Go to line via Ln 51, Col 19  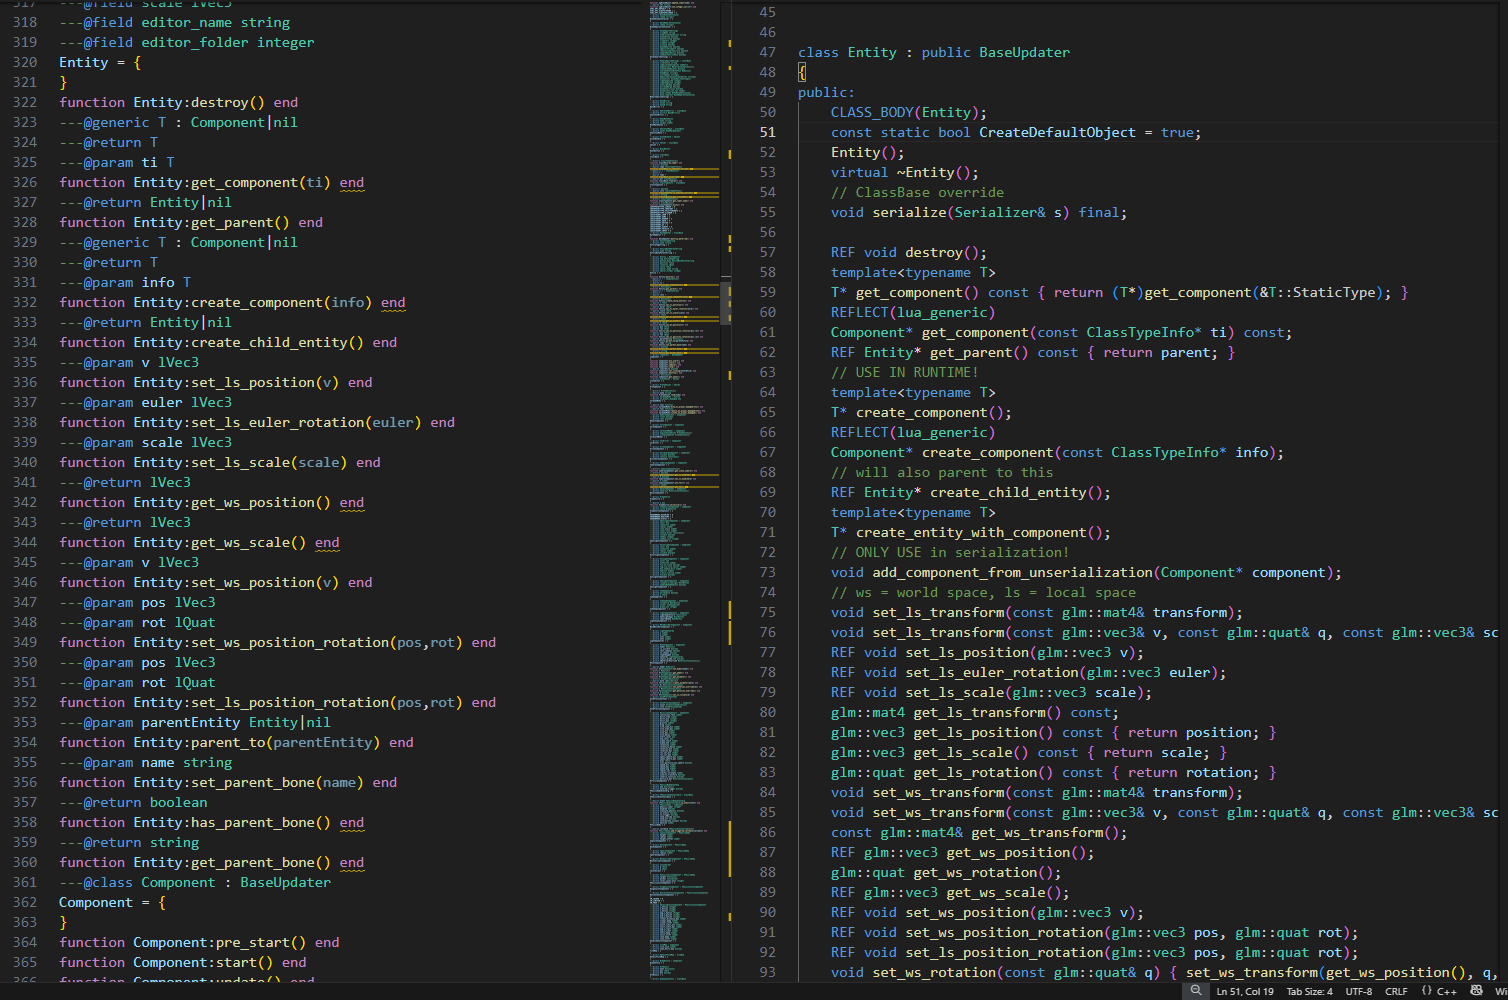tap(1245, 992)
